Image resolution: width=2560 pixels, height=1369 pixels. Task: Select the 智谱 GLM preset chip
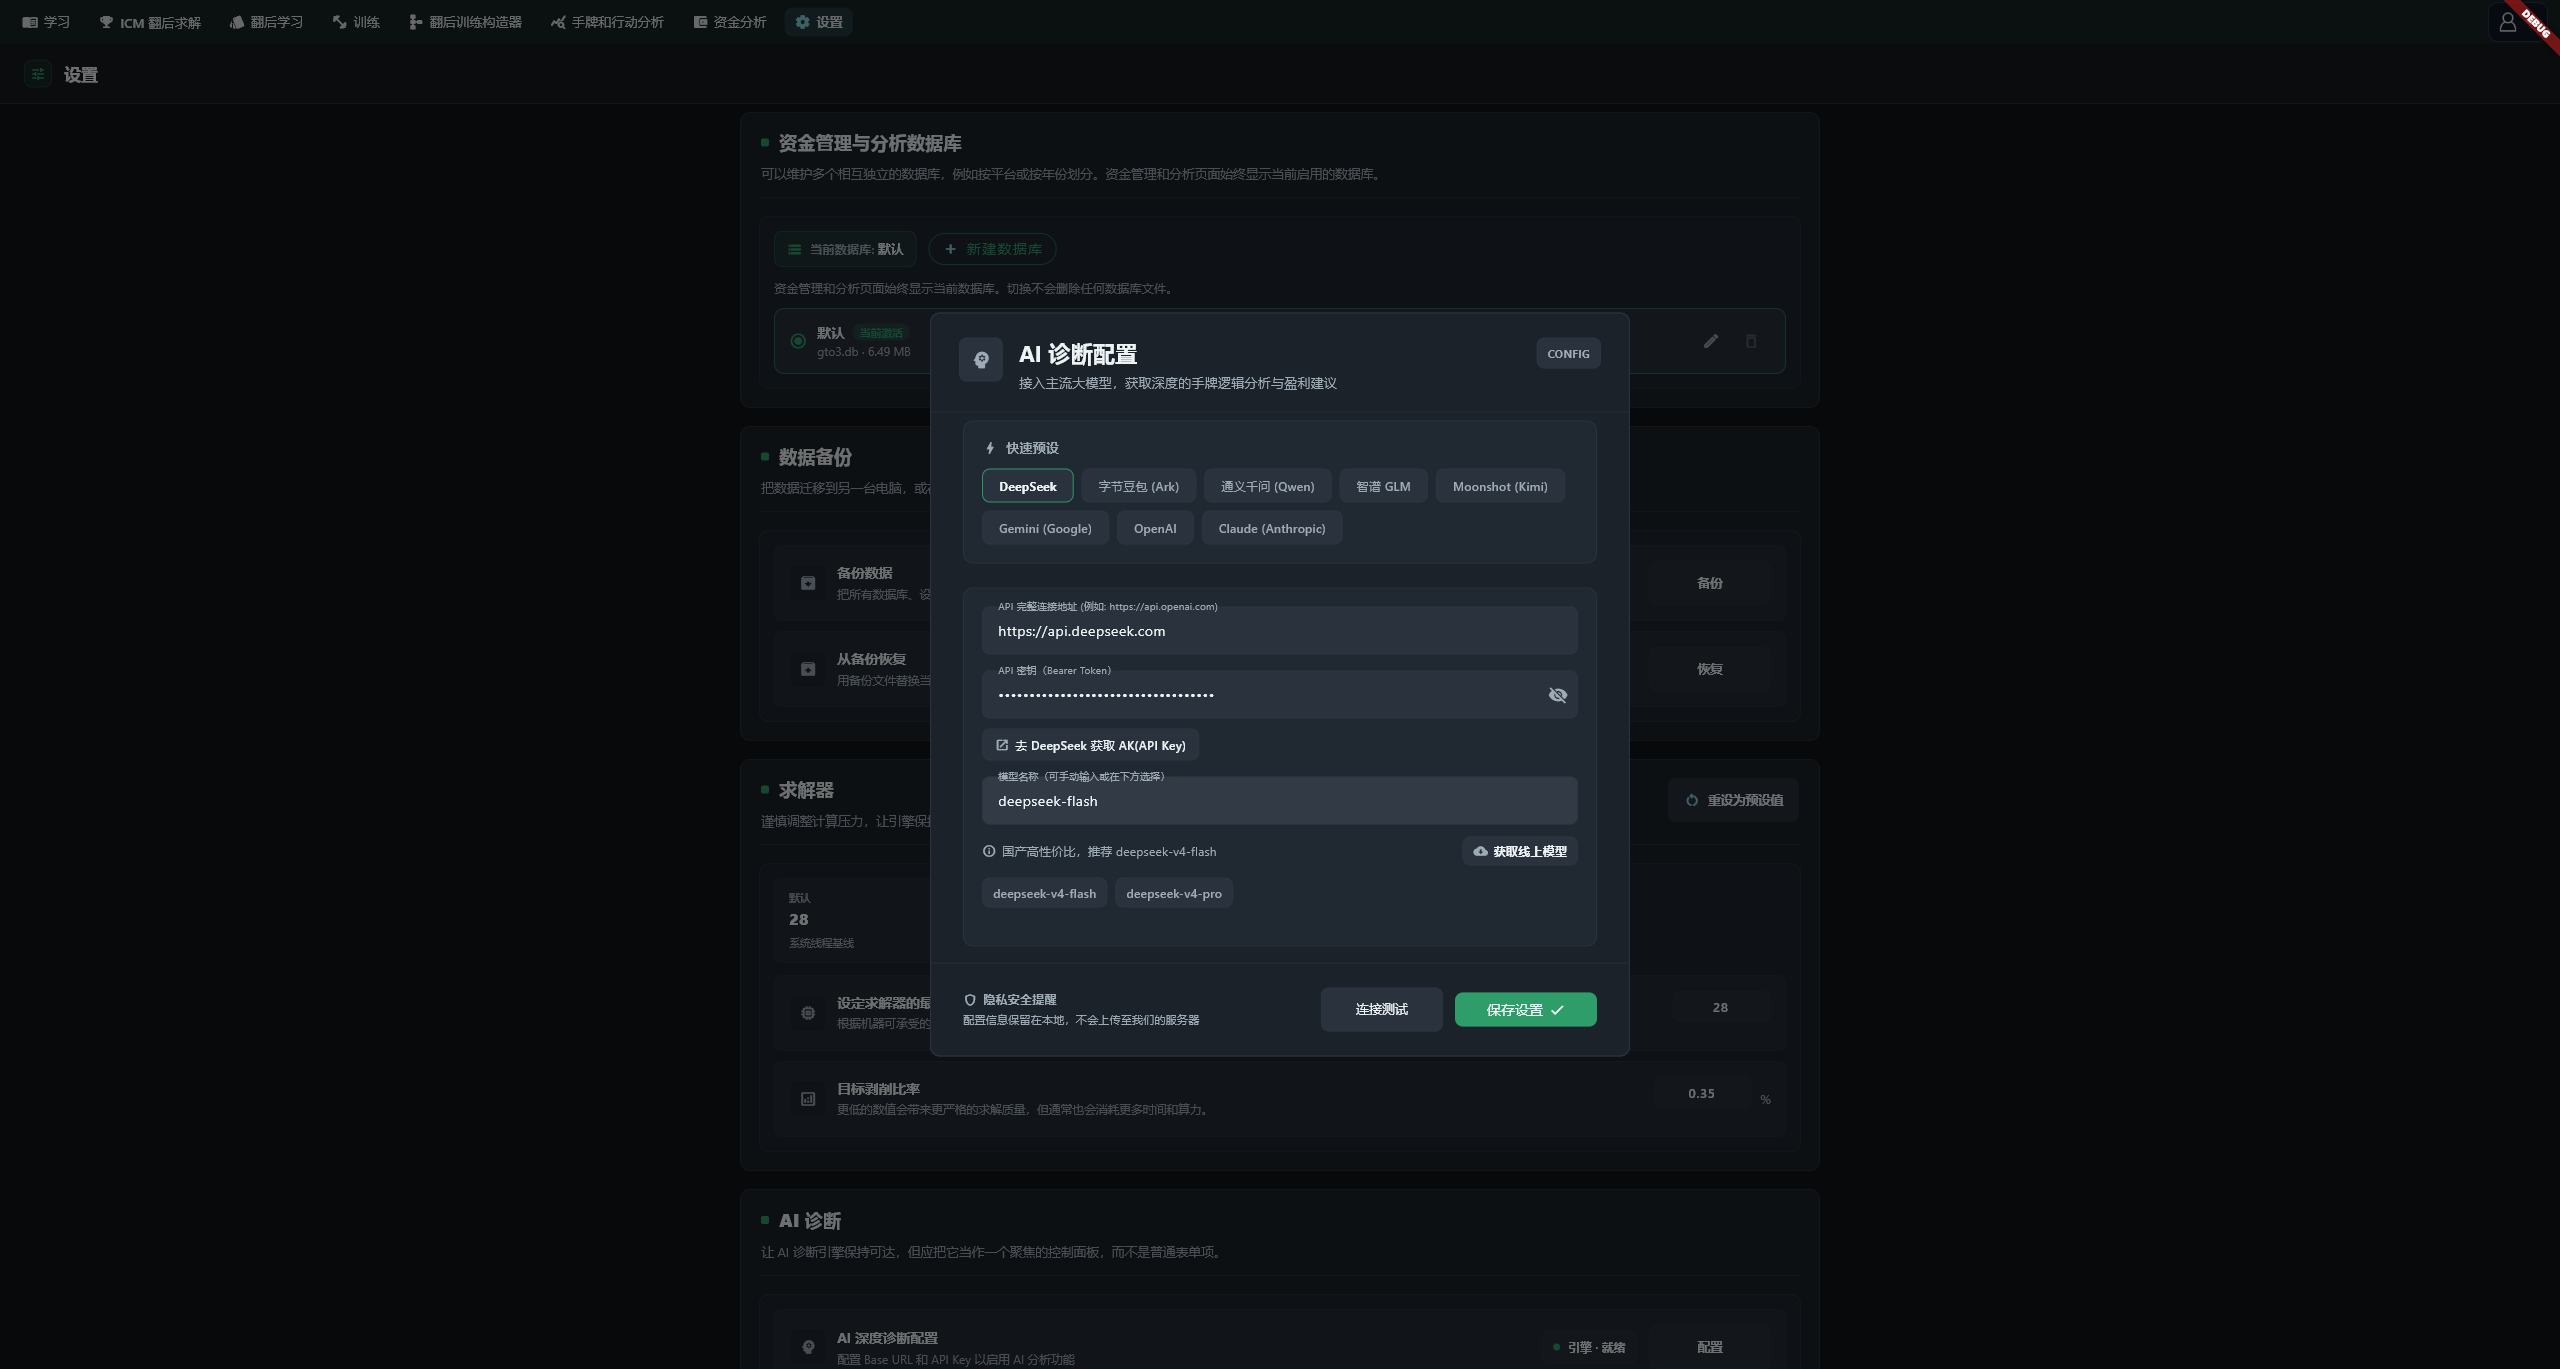tap(1383, 486)
